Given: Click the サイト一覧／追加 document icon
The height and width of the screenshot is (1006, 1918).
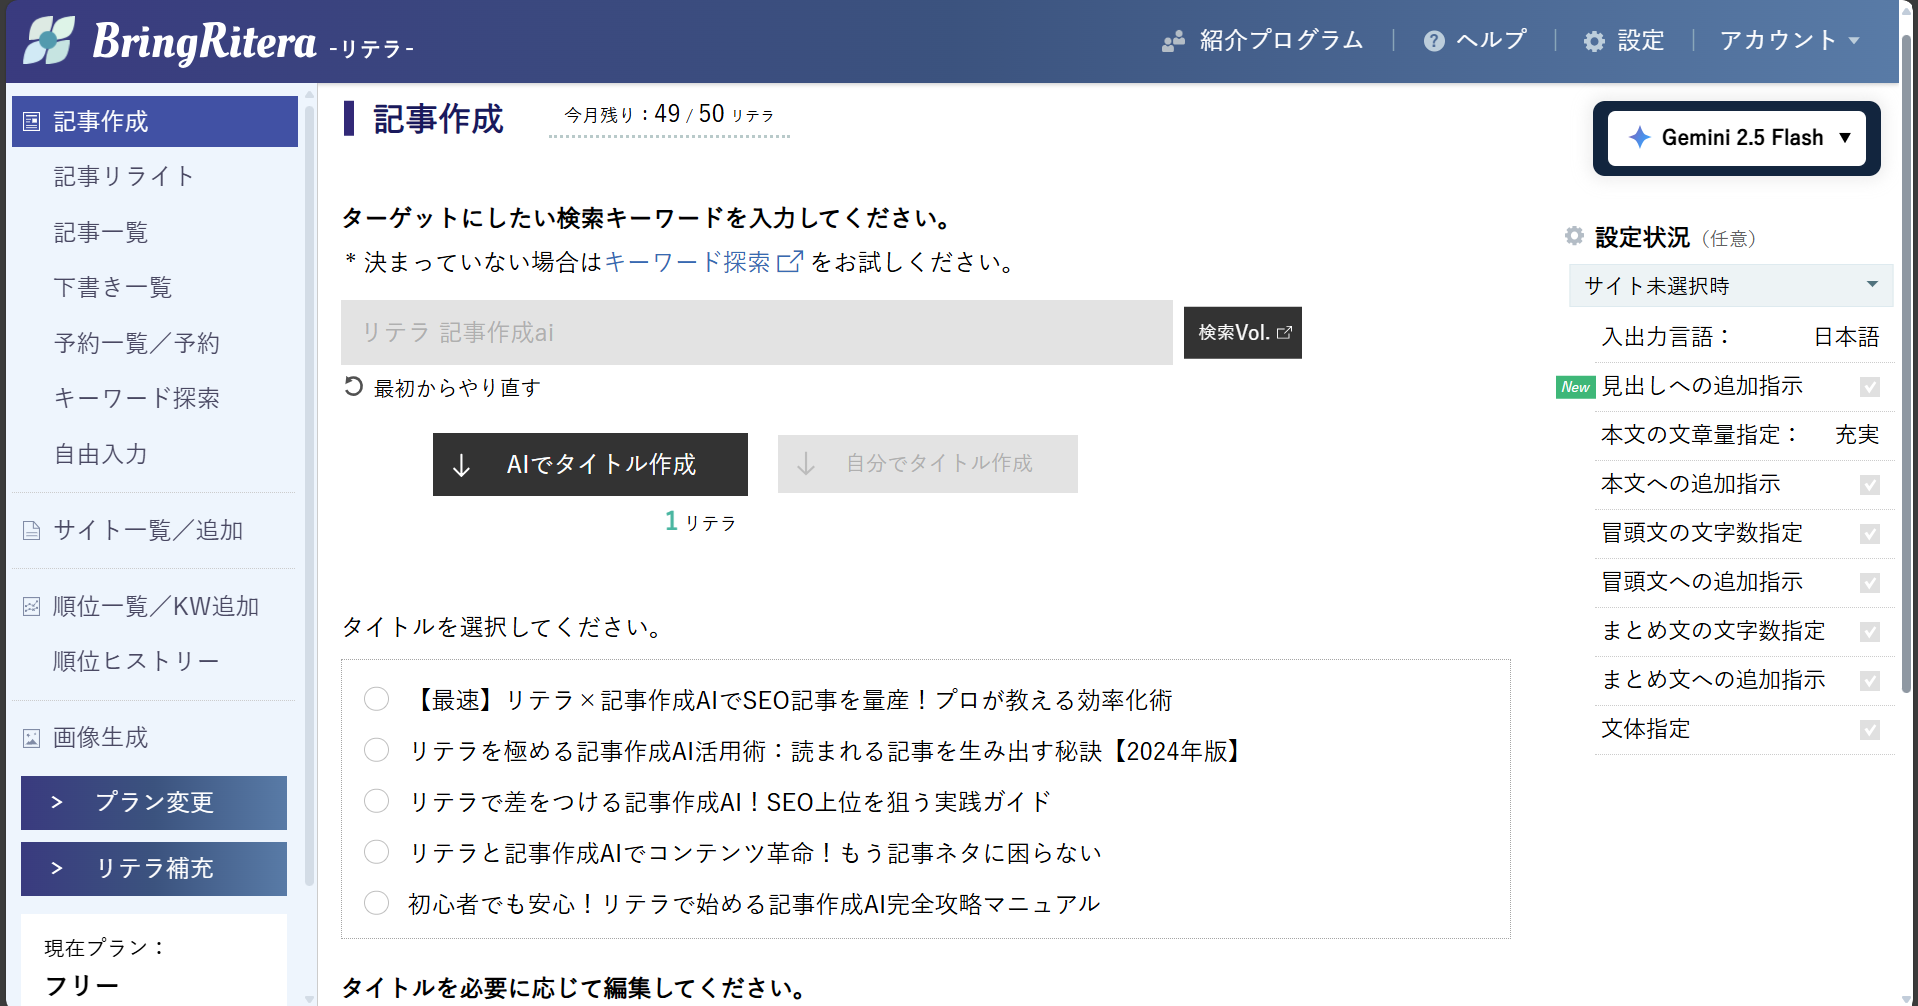Looking at the screenshot, I should [32, 531].
